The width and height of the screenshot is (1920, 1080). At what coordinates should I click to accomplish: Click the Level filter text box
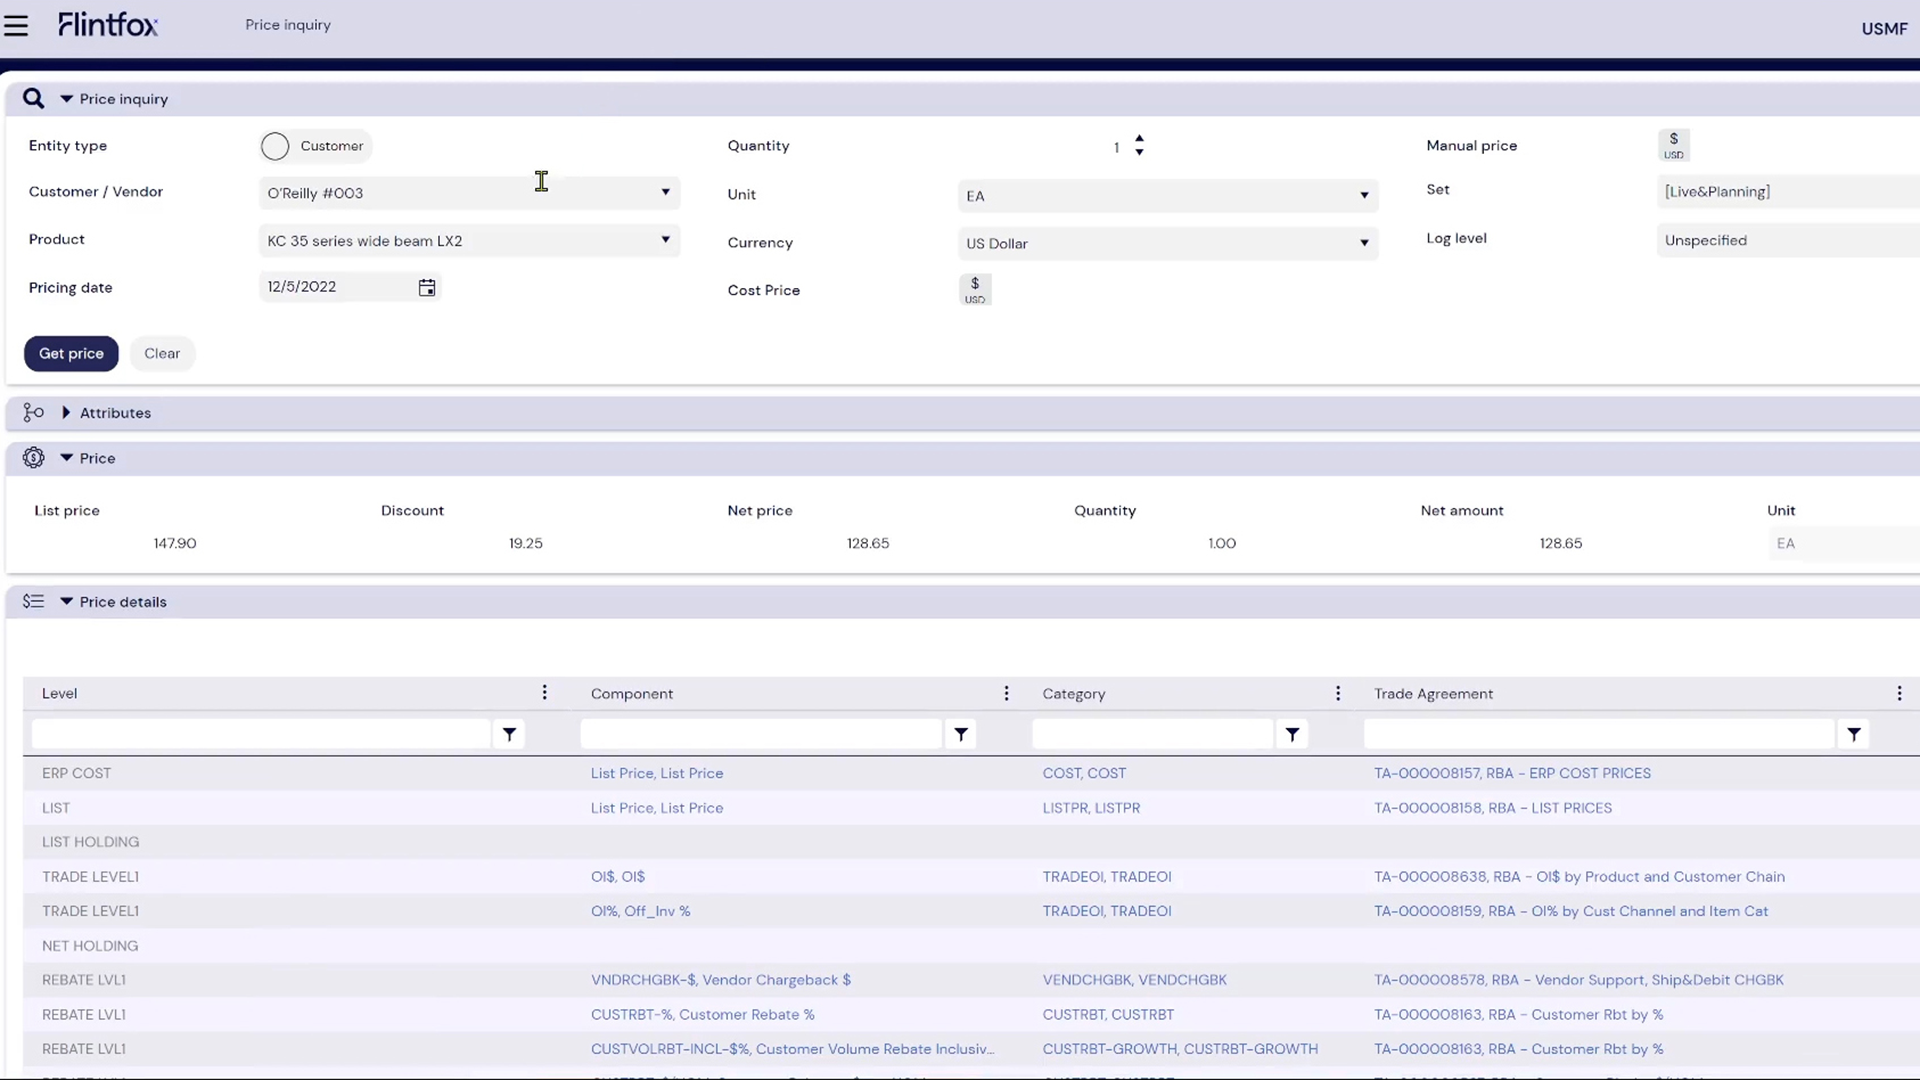pos(262,734)
